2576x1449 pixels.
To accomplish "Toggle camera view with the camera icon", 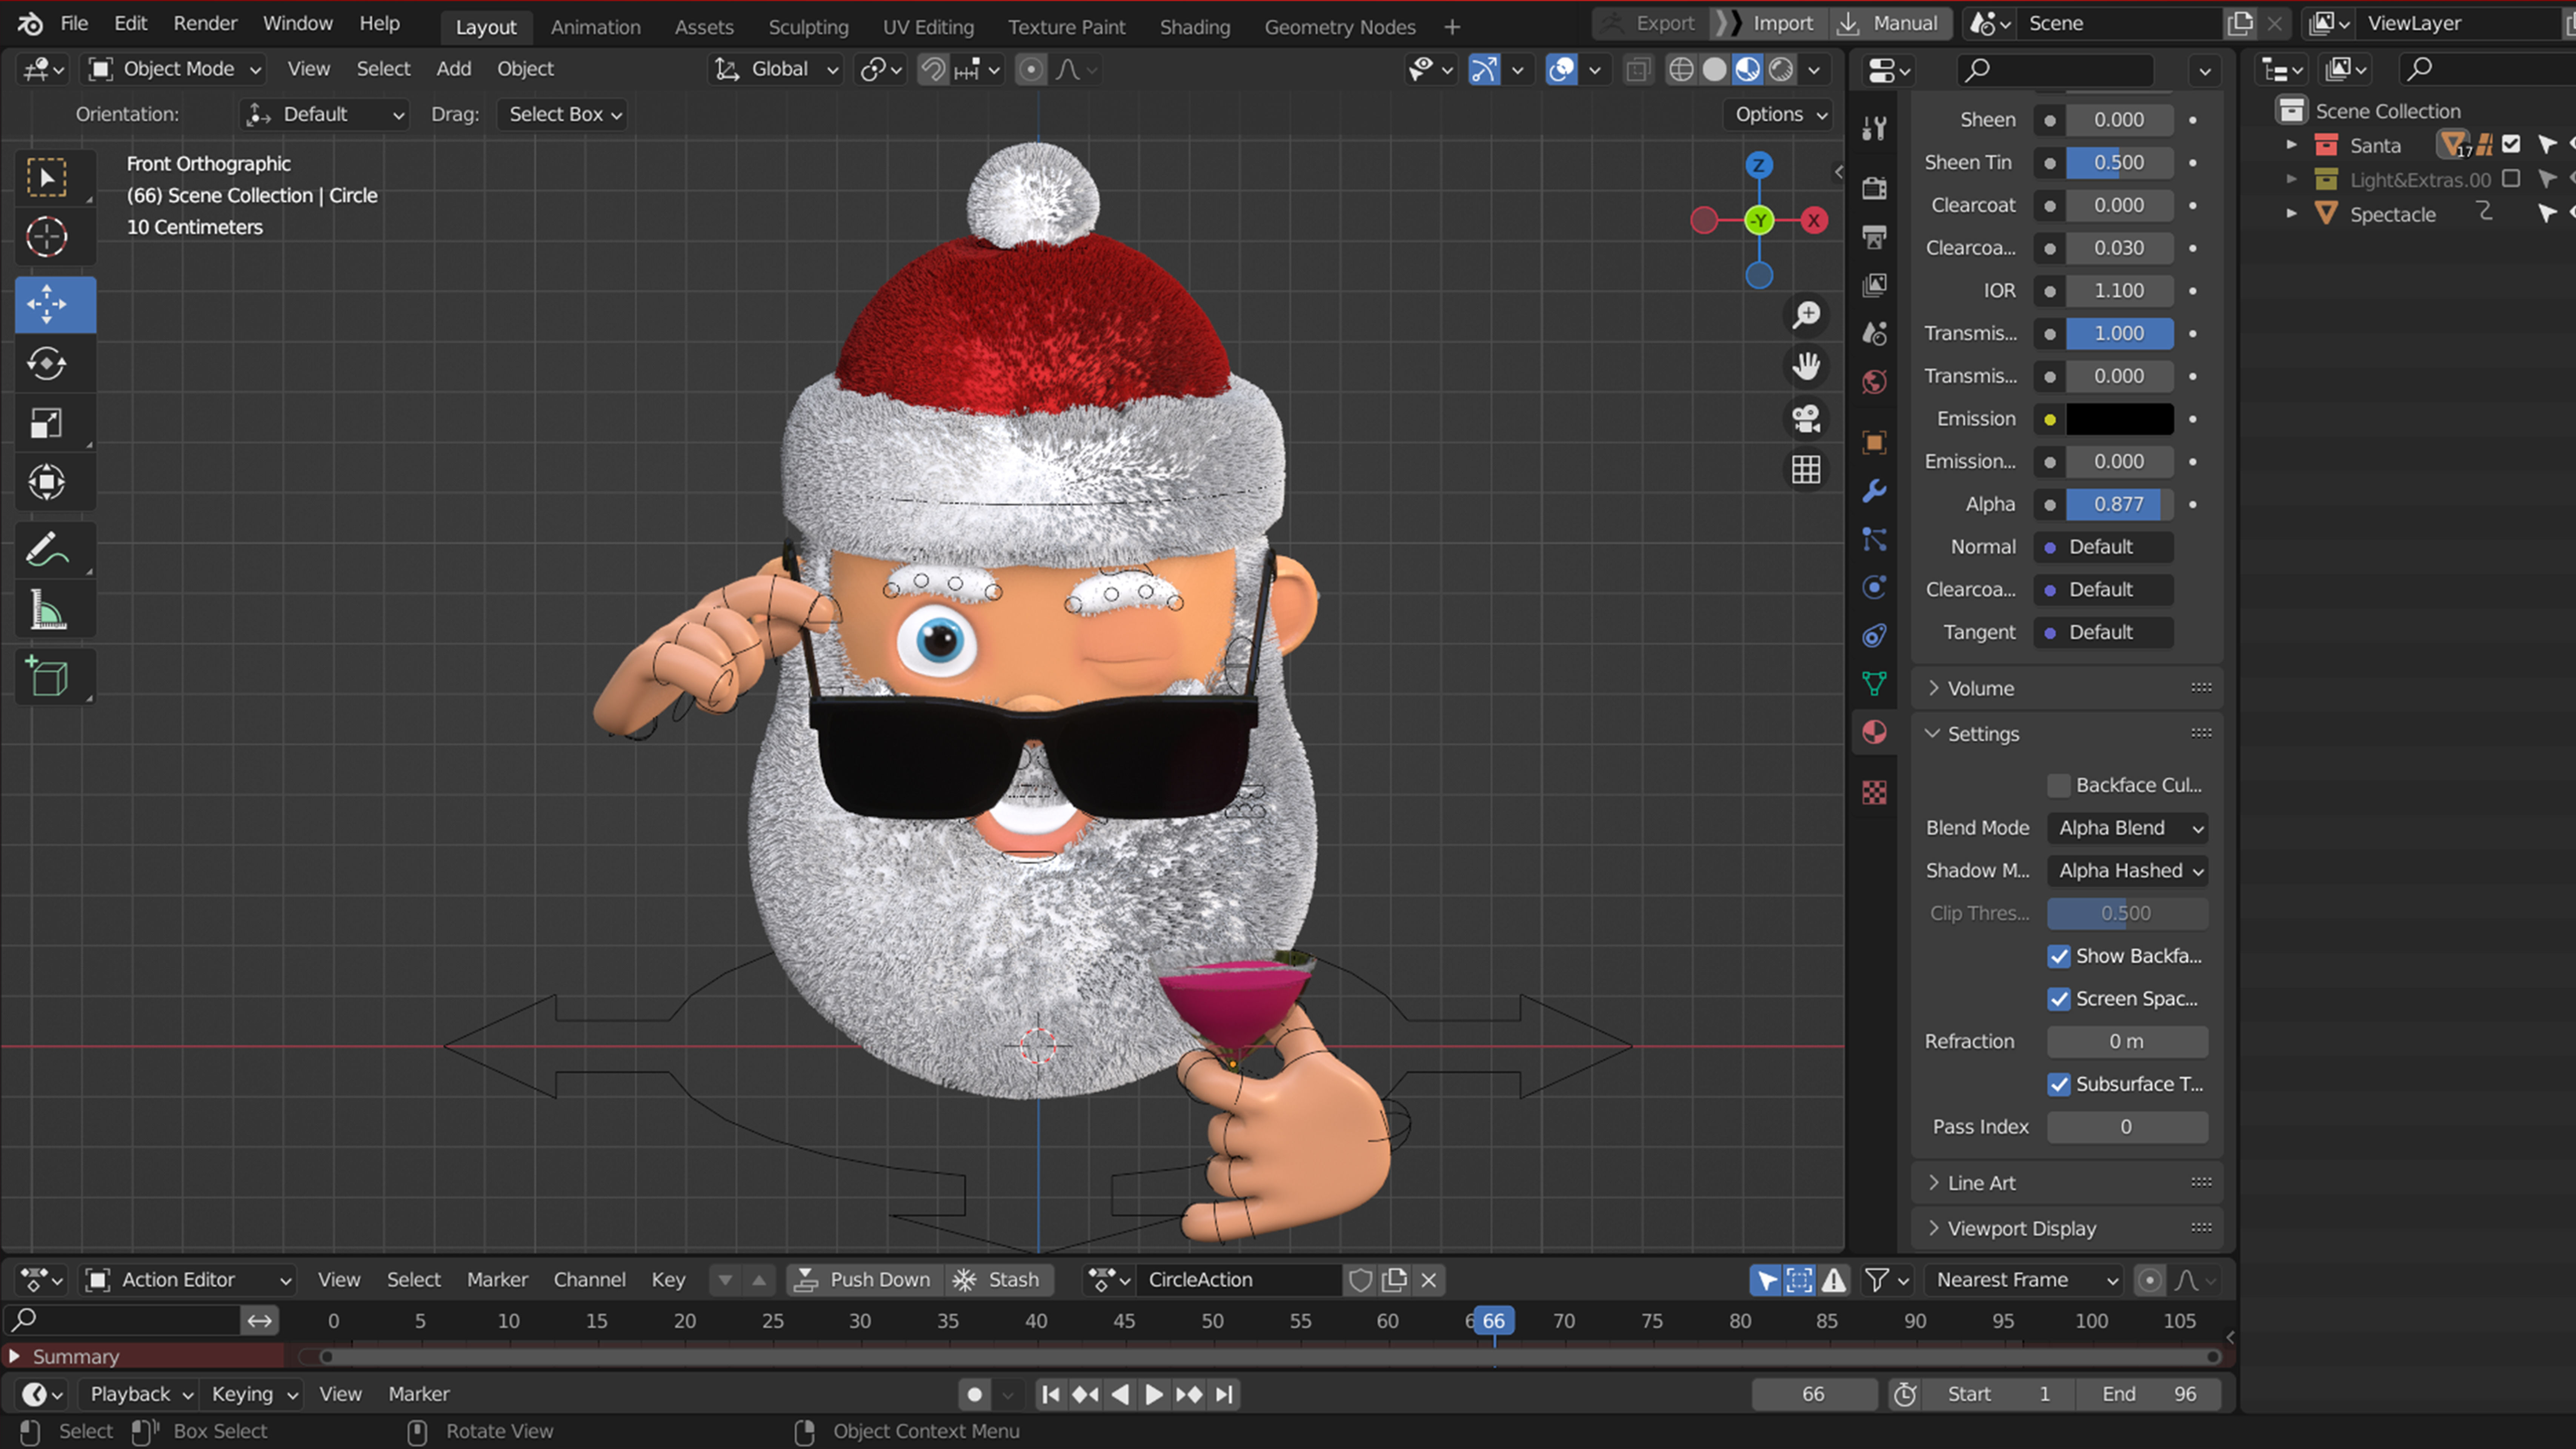I will (1806, 418).
